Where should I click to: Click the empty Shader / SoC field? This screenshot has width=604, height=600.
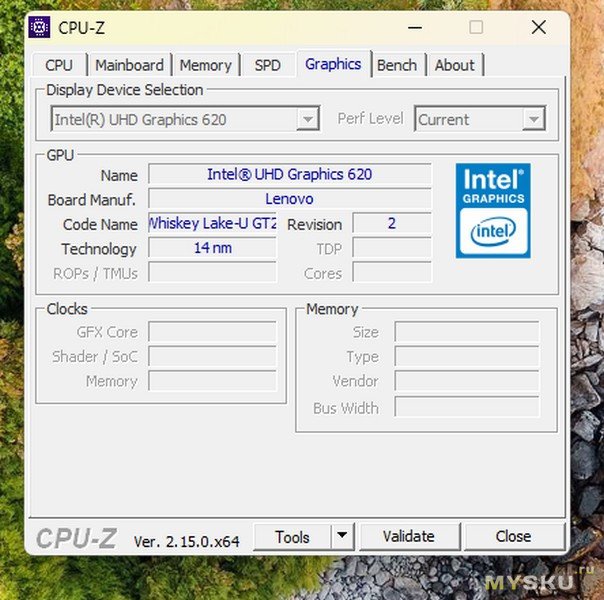tap(212, 357)
